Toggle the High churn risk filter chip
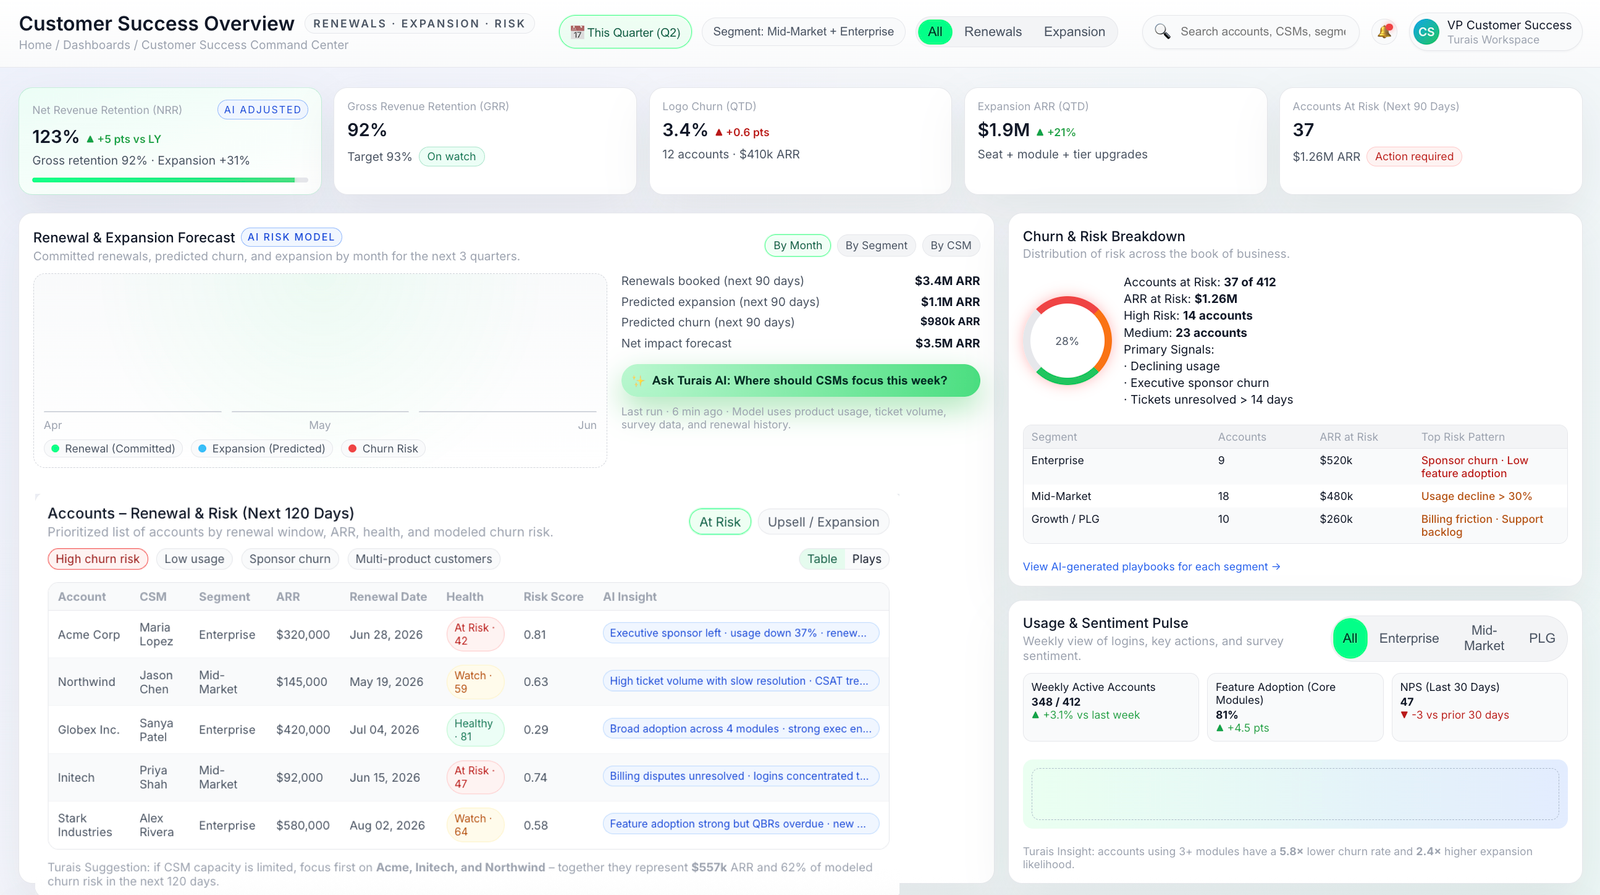 98,559
